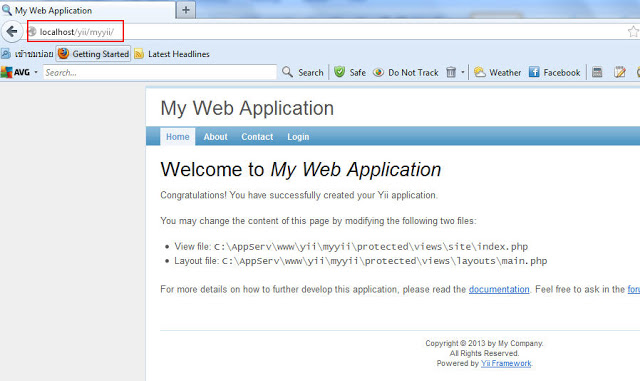Focus the AVG Search text field
Image resolution: width=640 pixels, height=381 pixels.
click(x=160, y=73)
